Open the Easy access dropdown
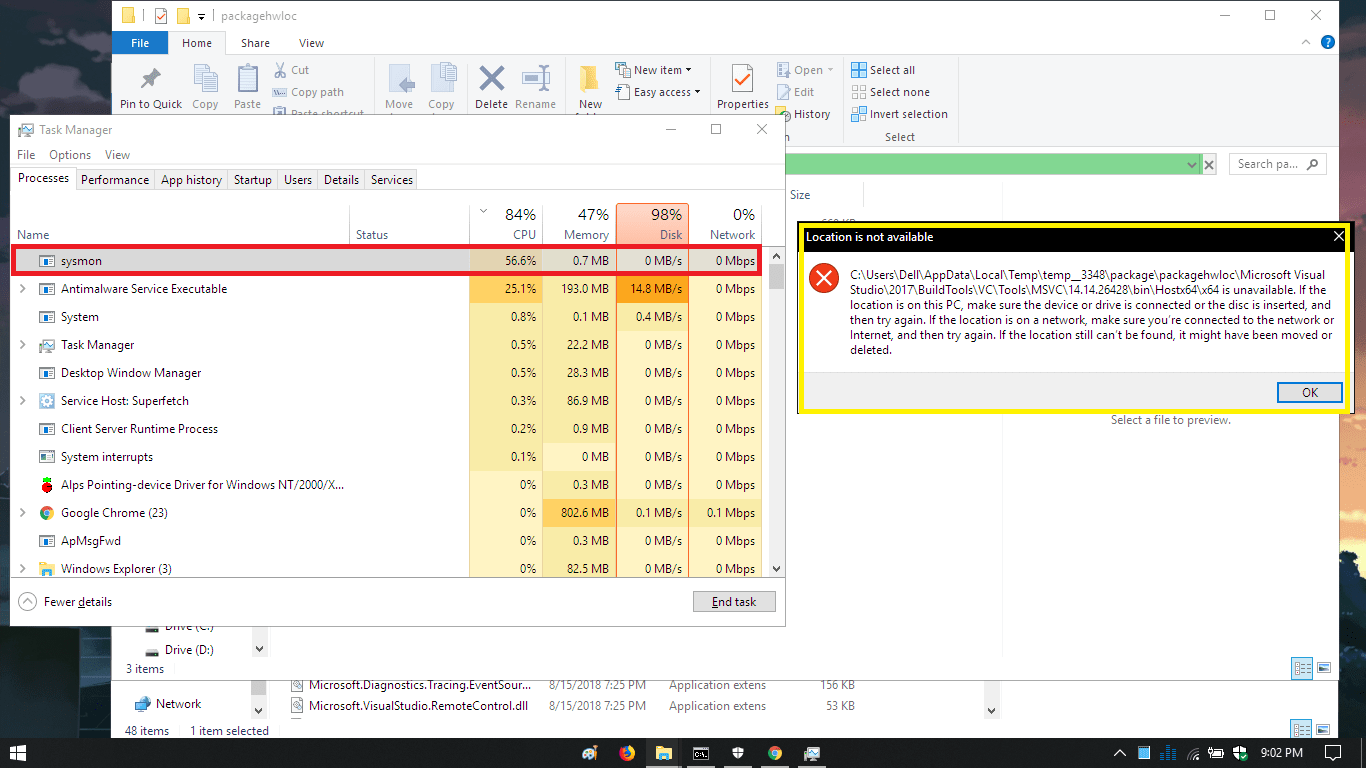Screen dimensions: 1366x768 coord(658,91)
